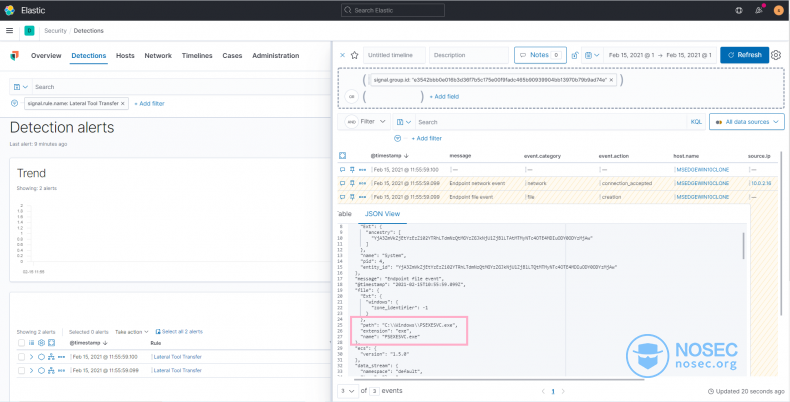Open more actions for Endpoint network event
Image resolution: width=790 pixels, height=402 pixels.
tap(362, 183)
